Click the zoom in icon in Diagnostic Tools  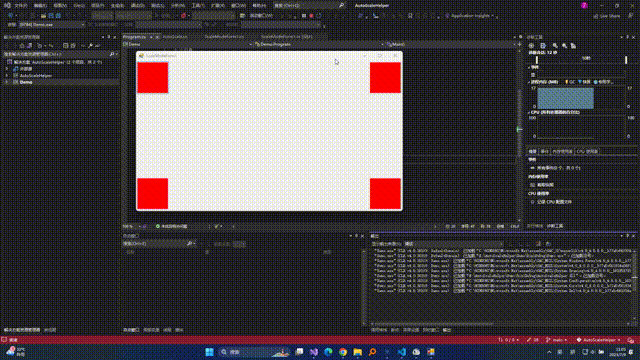555,46
